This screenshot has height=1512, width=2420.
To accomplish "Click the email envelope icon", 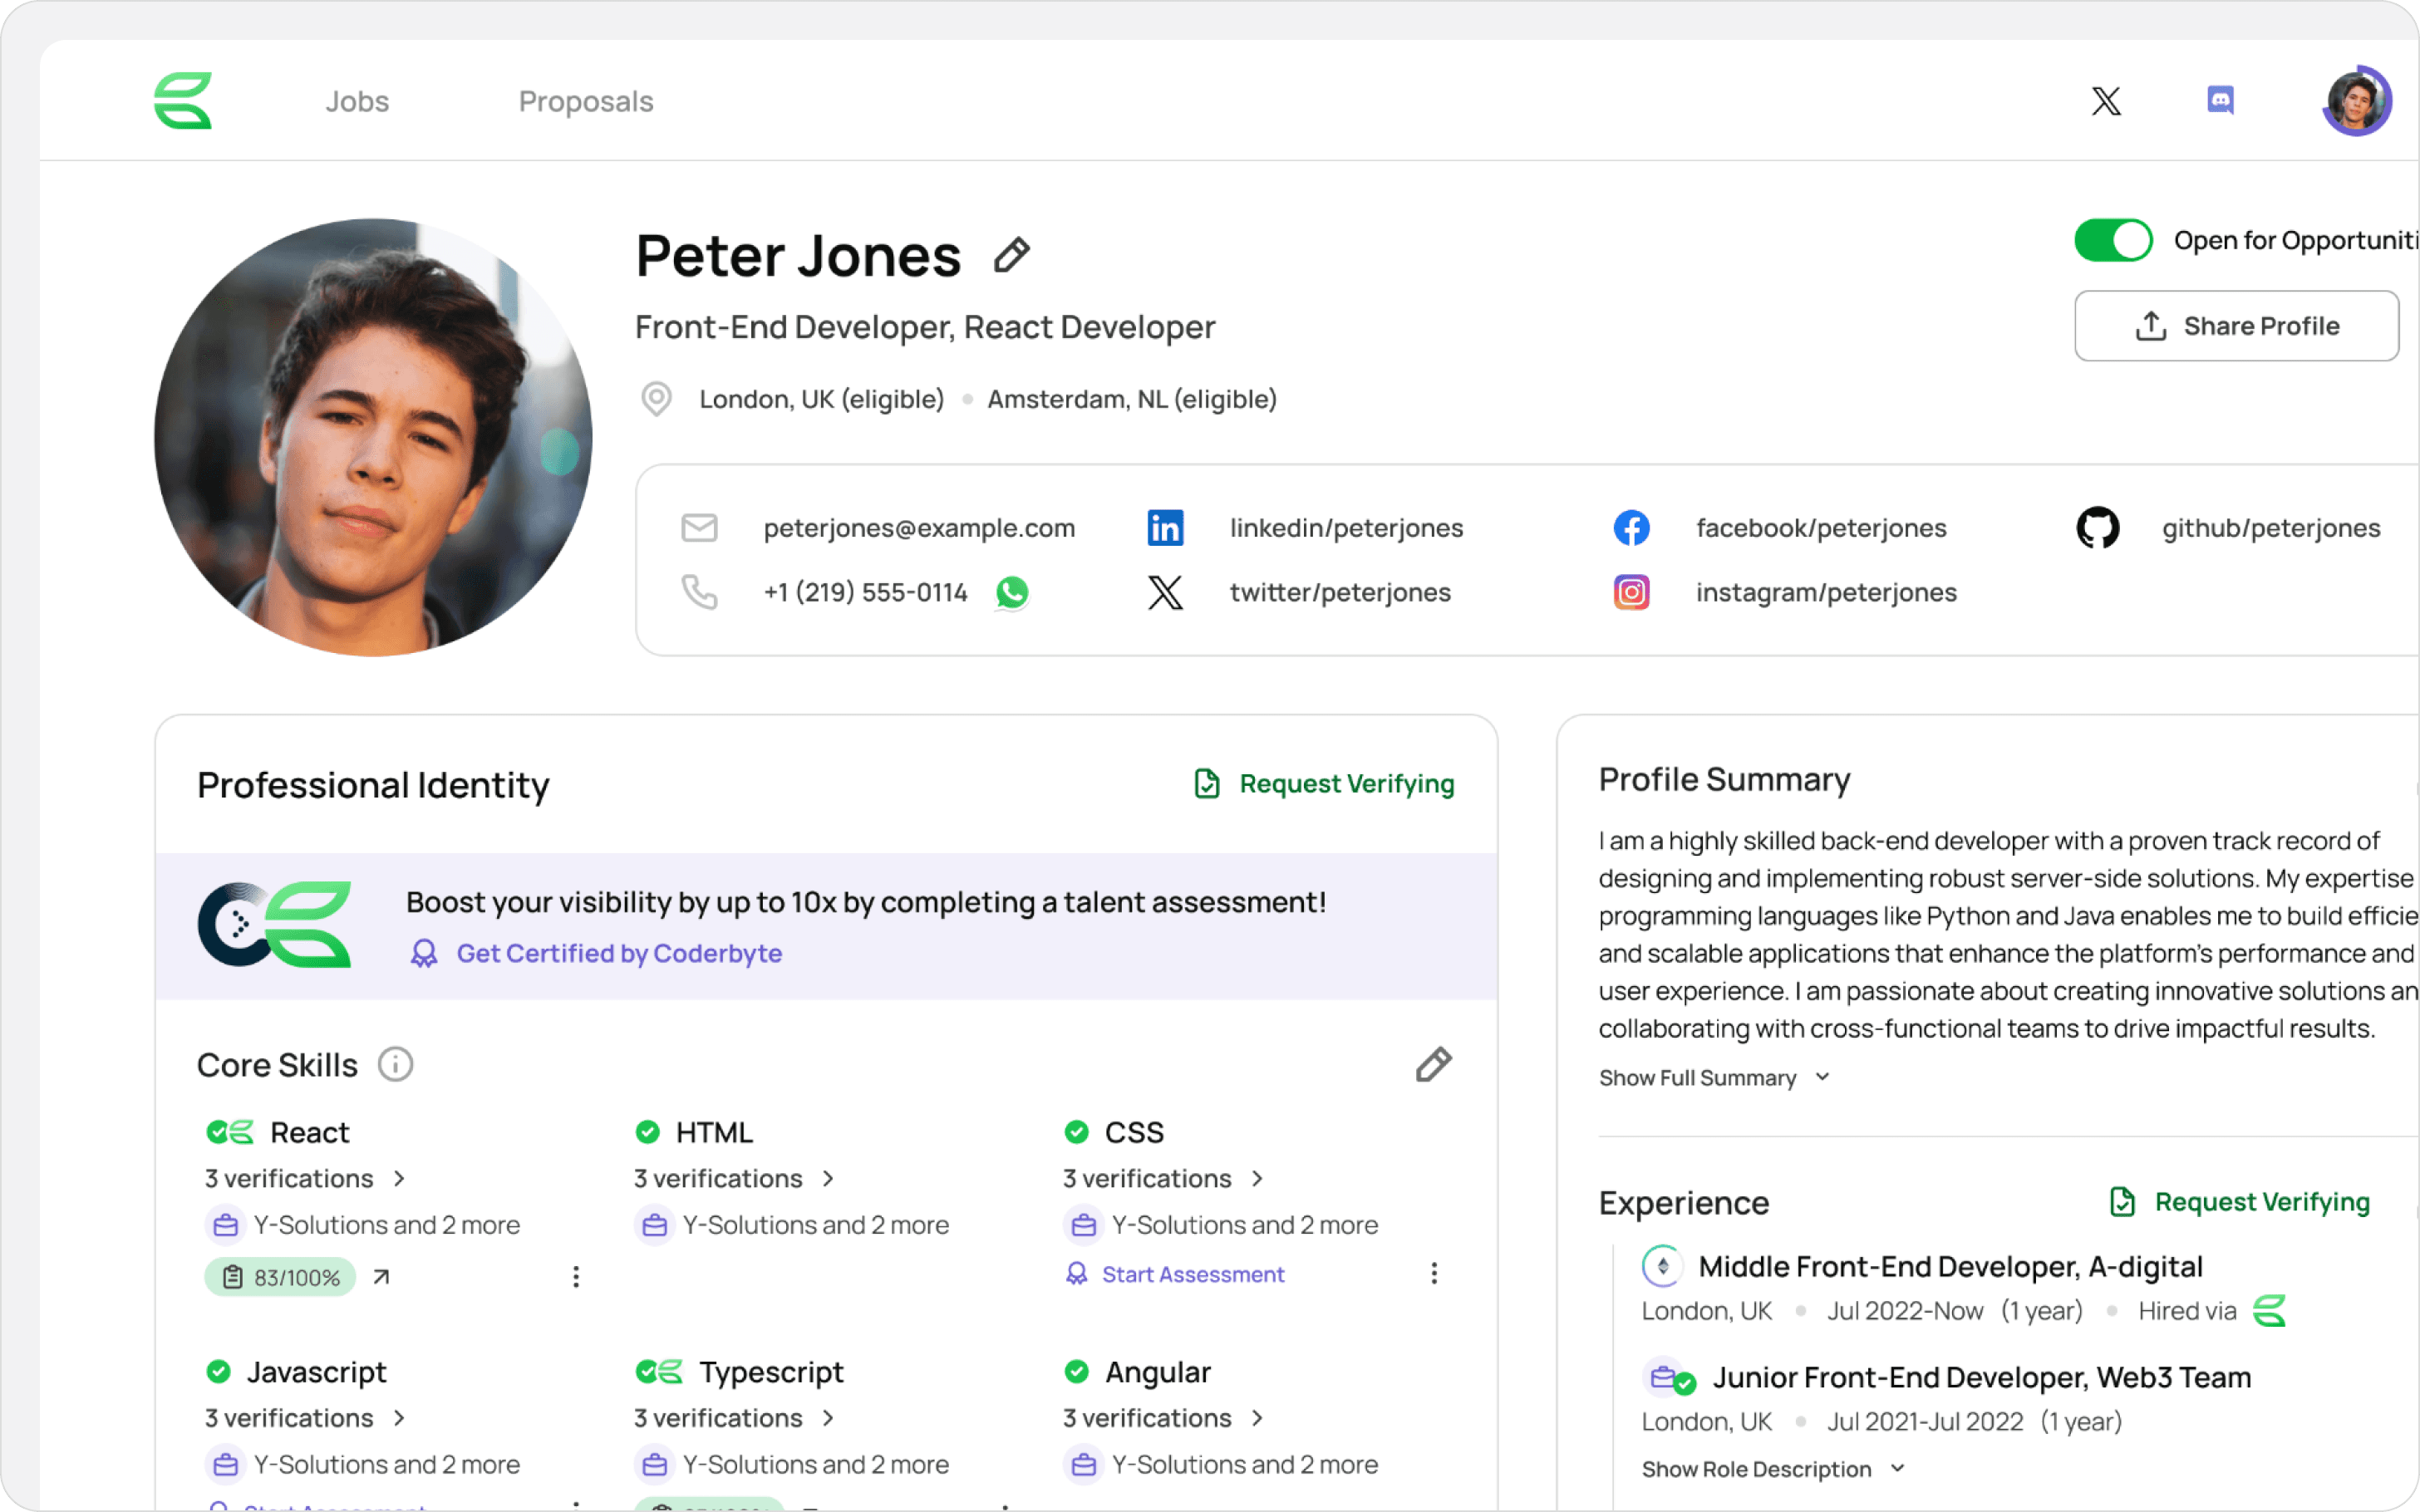I will tap(699, 527).
